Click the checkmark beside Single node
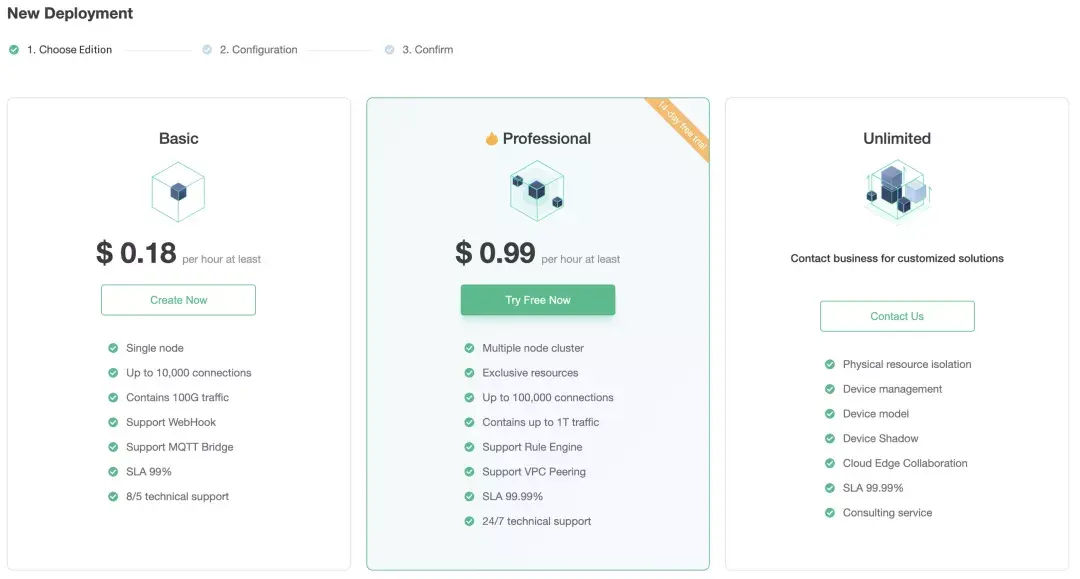Viewport: 1080px width, 579px height. click(113, 347)
